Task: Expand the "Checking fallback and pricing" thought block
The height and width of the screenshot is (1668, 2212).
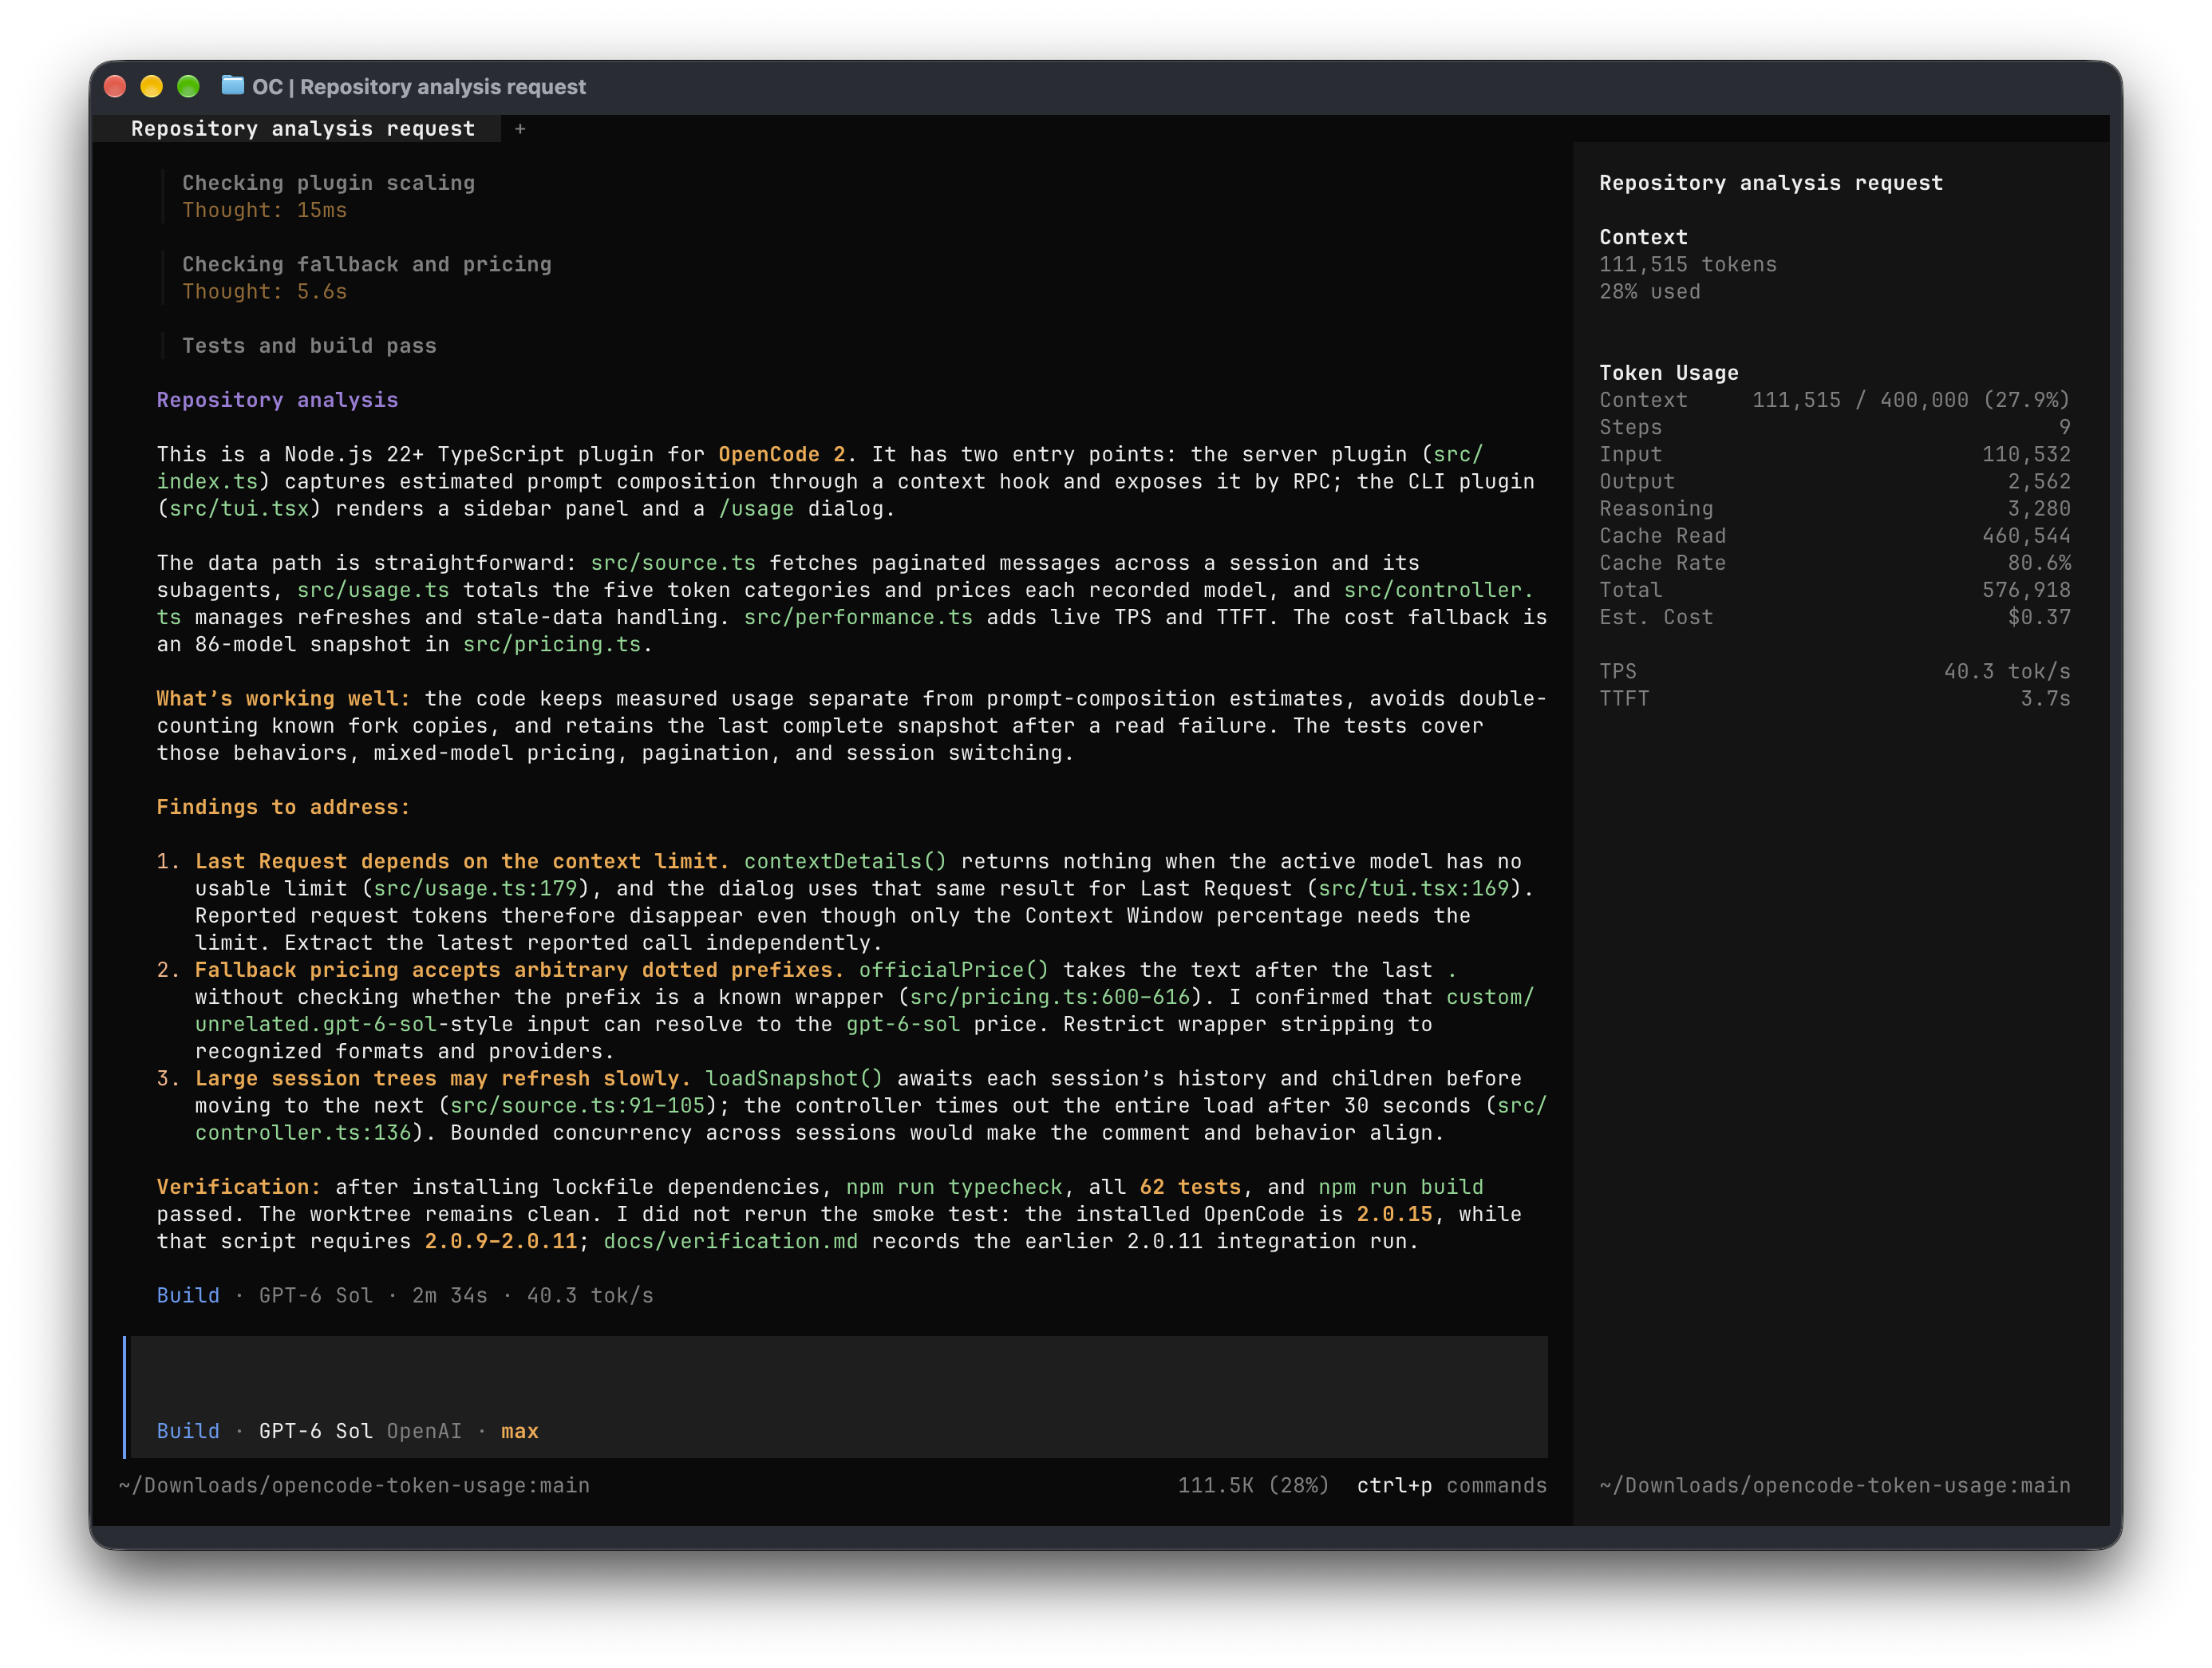Action: point(367,264)
